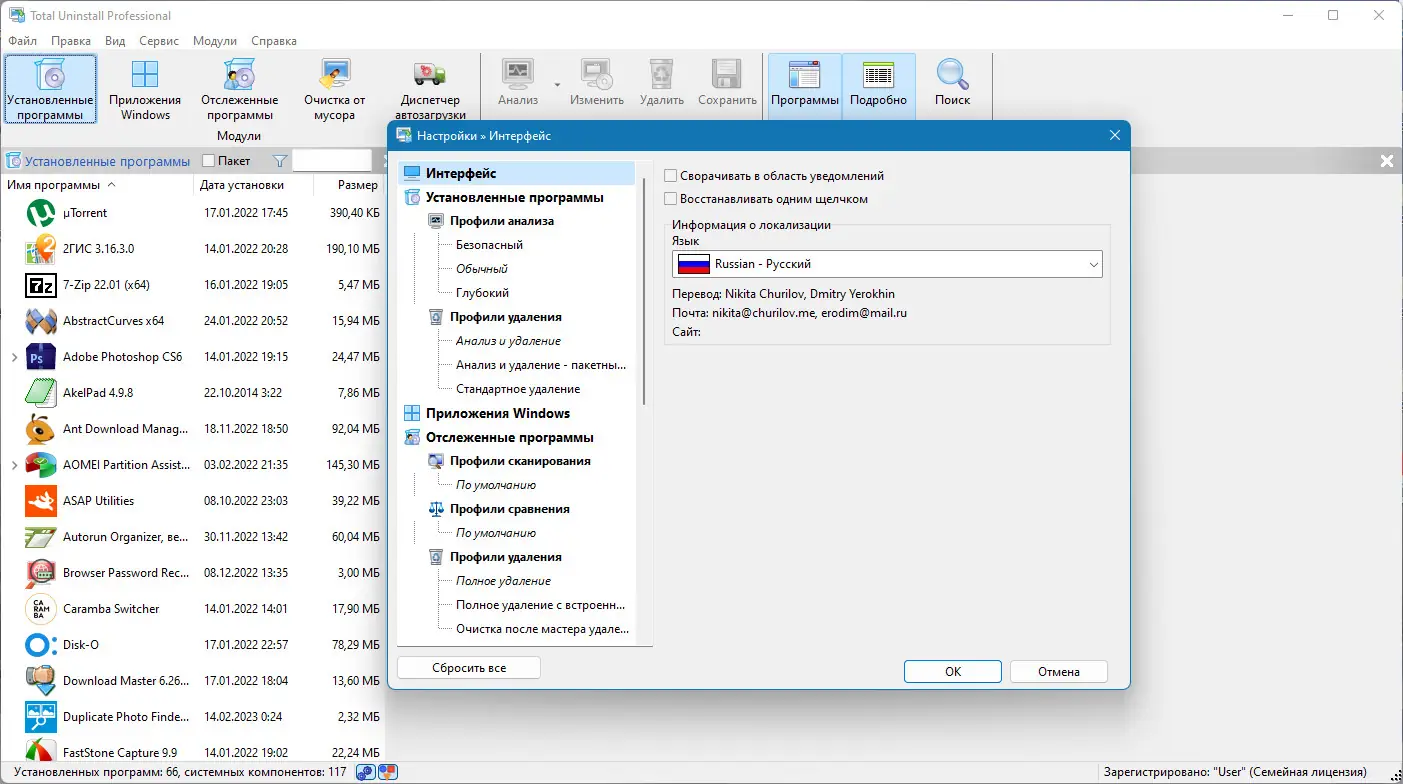Select the µTorrent program icon

tap(41, 213)
